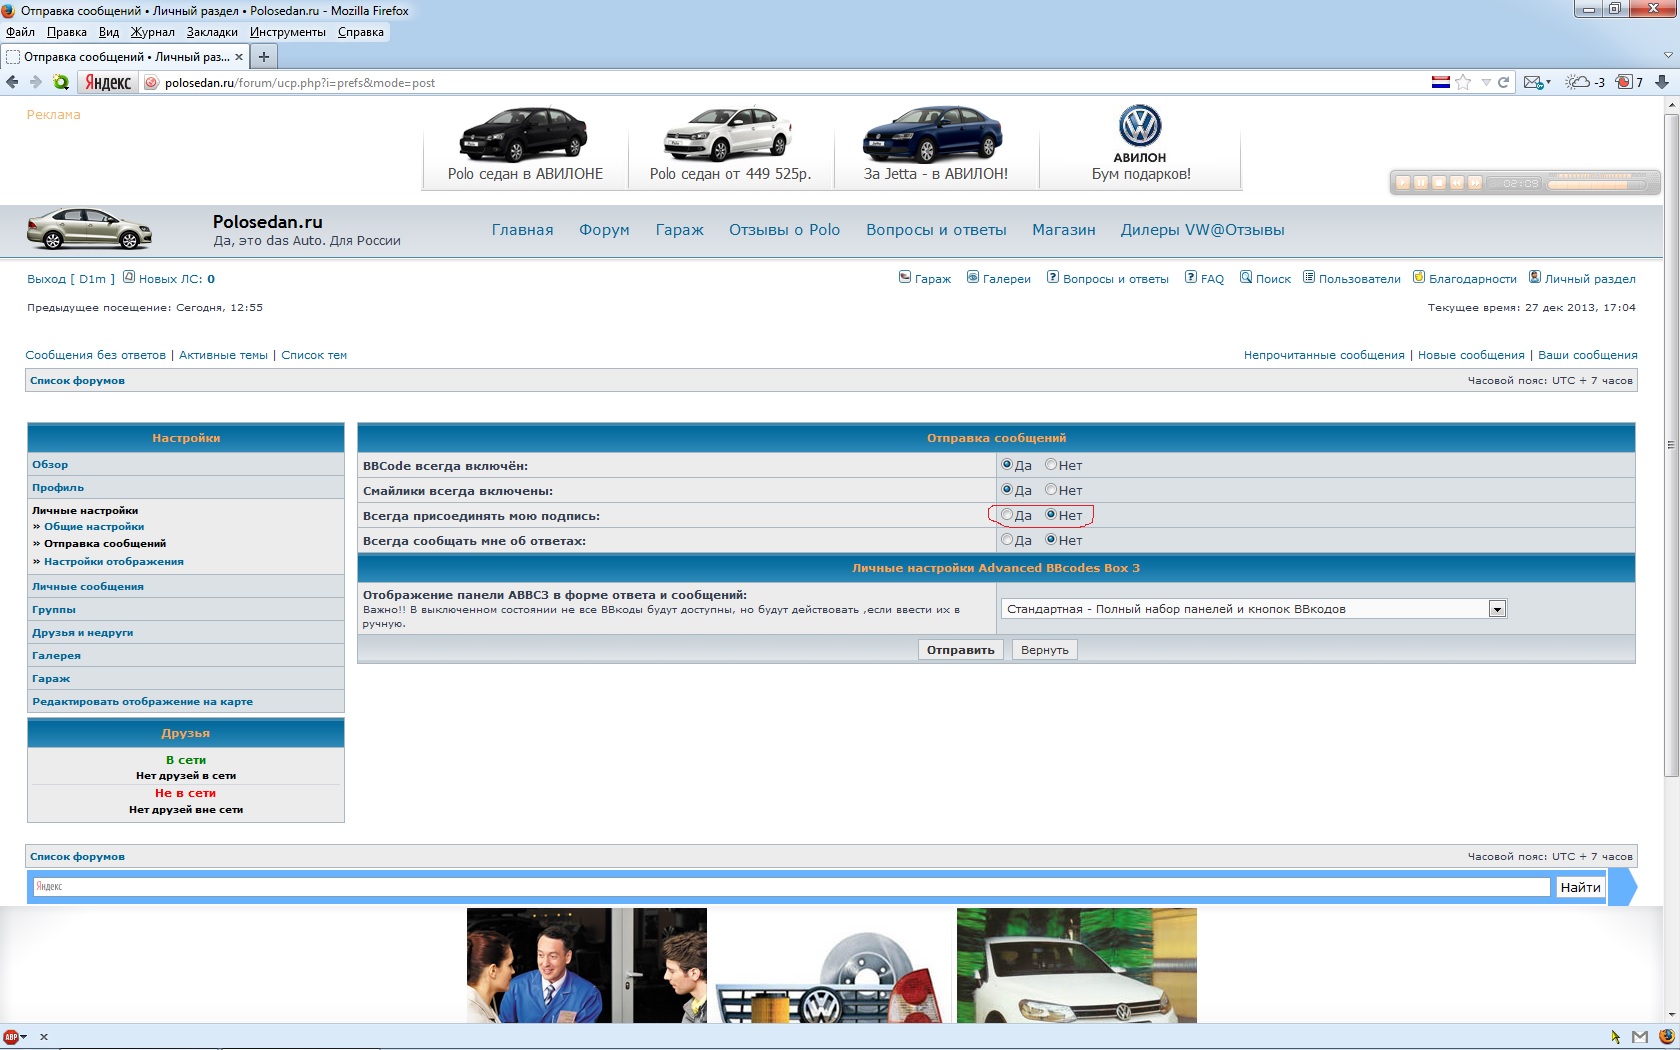Expand the URL bar history dropdown arrow
Image resolution: width=1680 pixels, height=1050 pixels.
pyautogui.click(x=1486, y=83)
